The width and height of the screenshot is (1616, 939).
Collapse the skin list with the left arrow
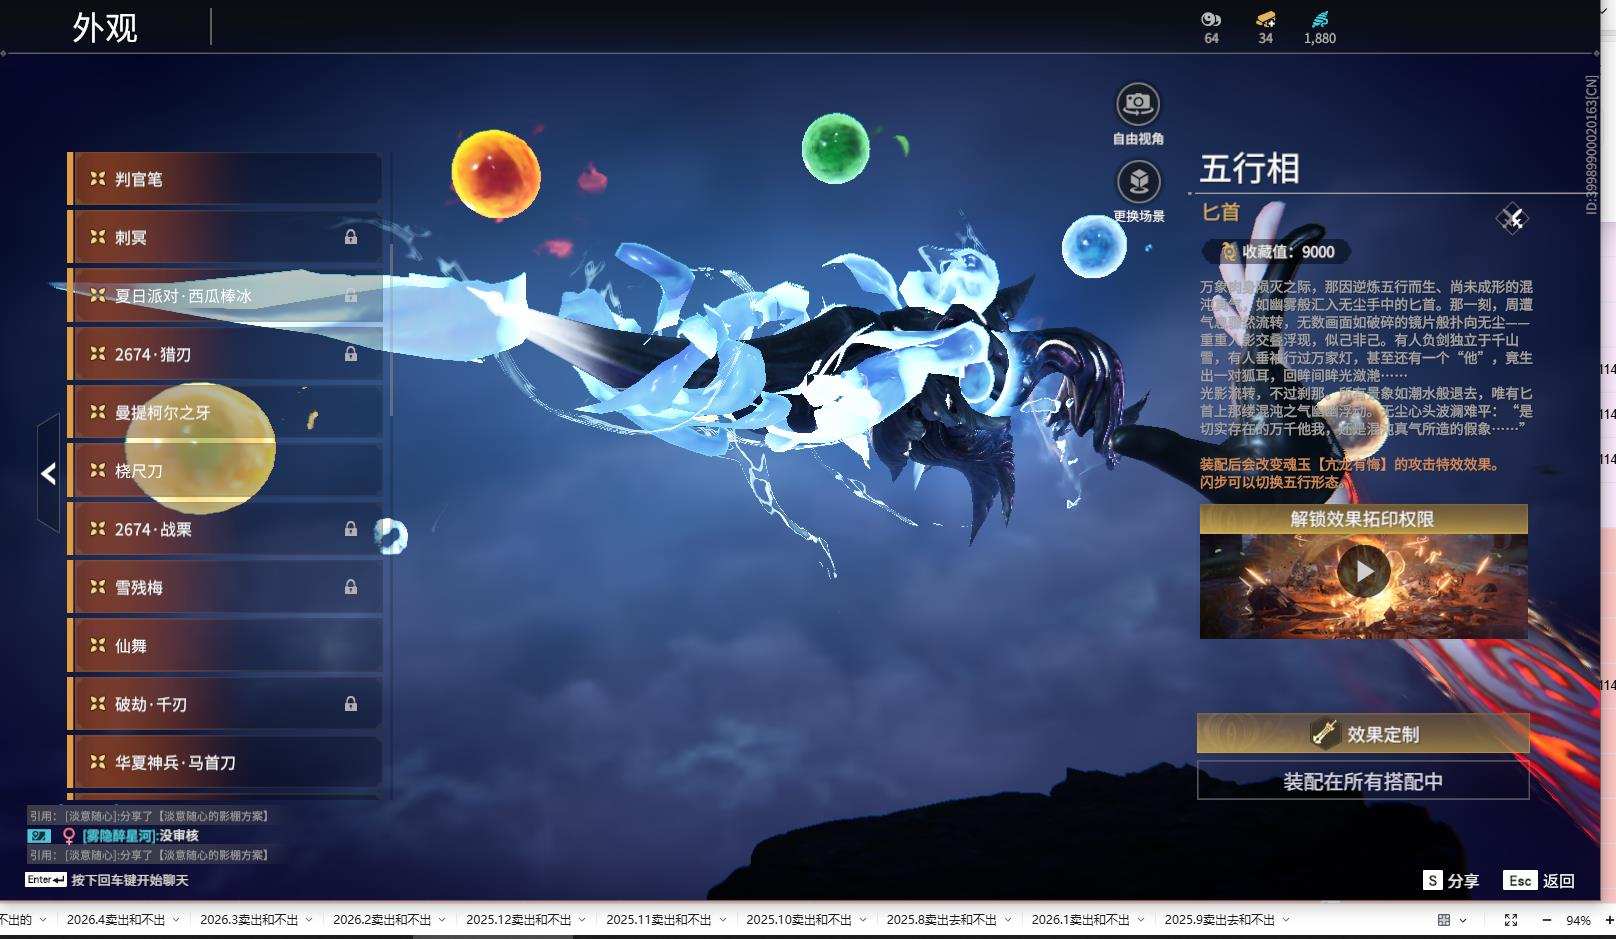(48, 473)
